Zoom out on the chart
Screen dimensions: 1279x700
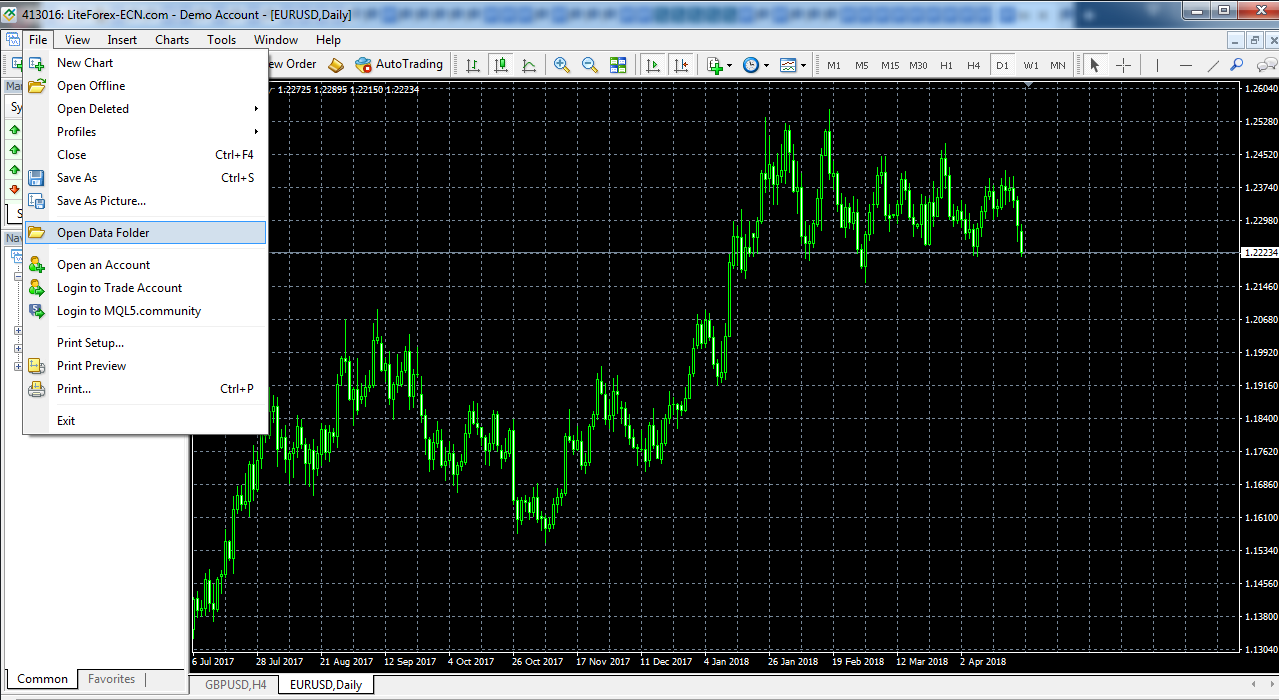point(590,64)
